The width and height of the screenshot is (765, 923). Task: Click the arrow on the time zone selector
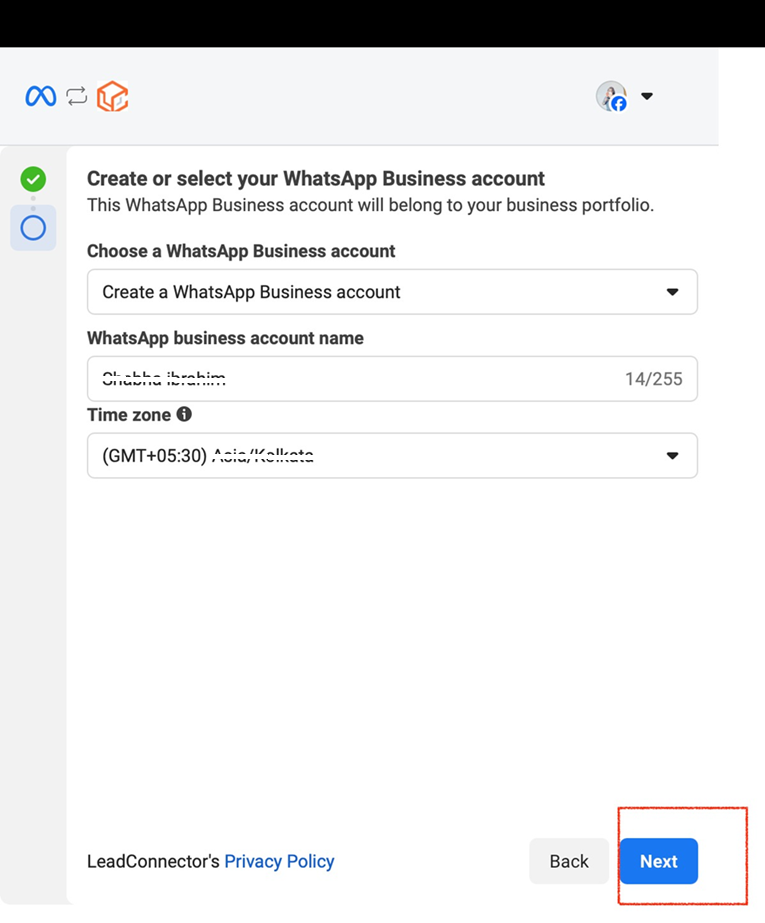click(x=672, y=456)
